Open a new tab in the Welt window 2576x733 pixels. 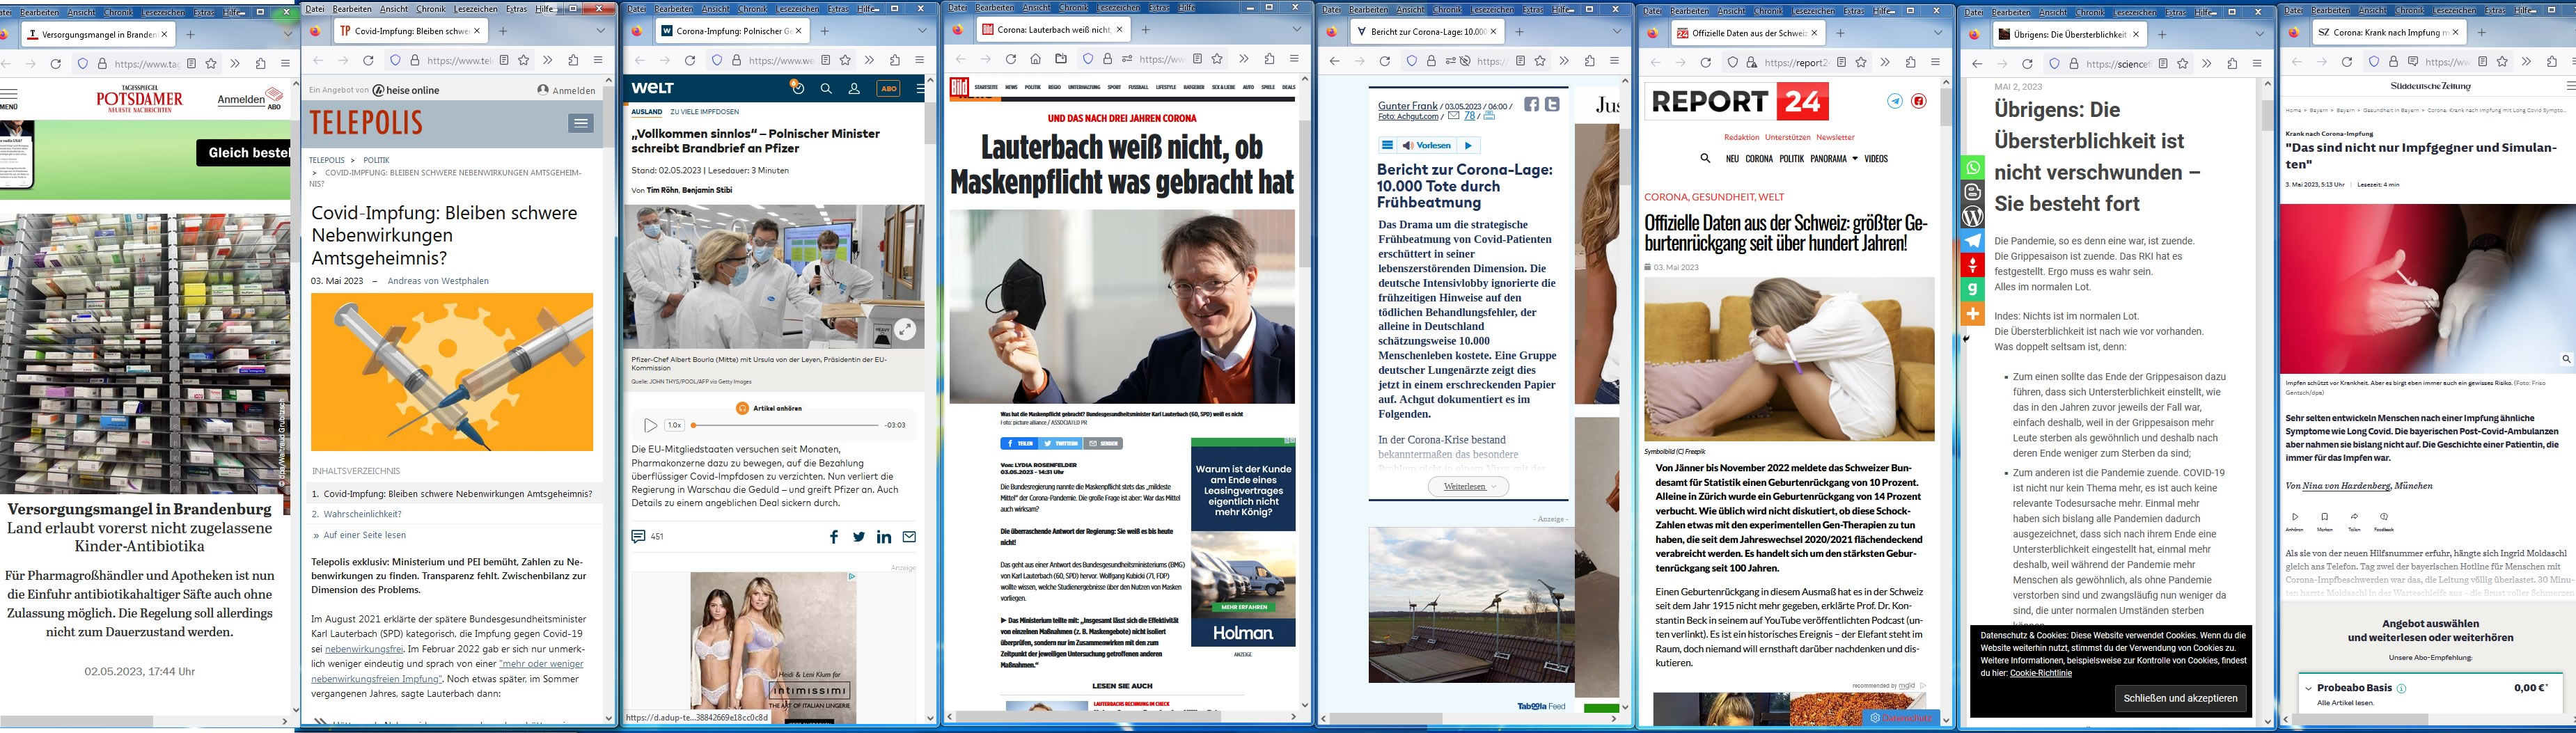(824, 31)
